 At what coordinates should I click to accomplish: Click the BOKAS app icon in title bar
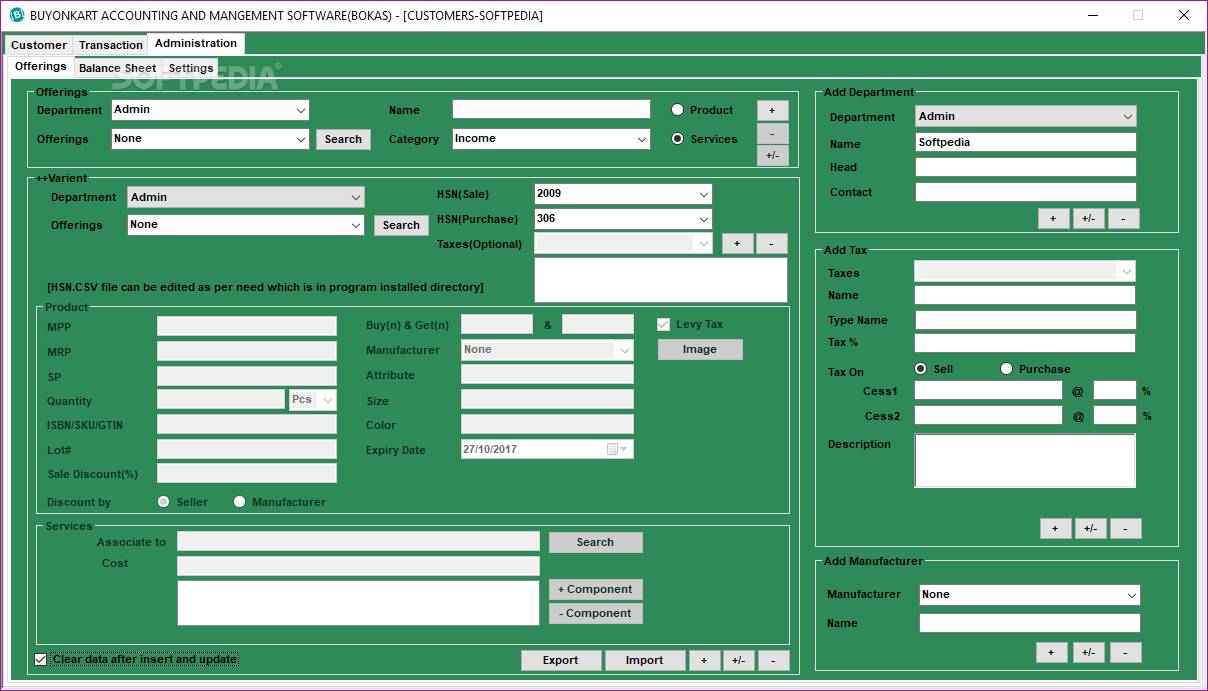click(x=16, y=15)
